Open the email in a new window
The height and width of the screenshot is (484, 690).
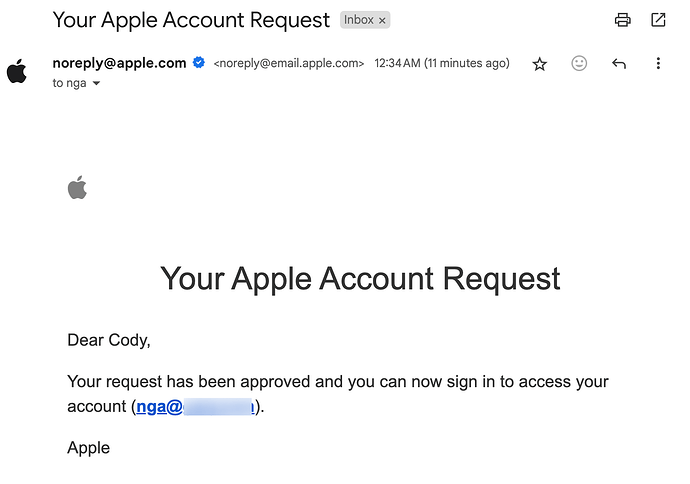coord(658,20)
